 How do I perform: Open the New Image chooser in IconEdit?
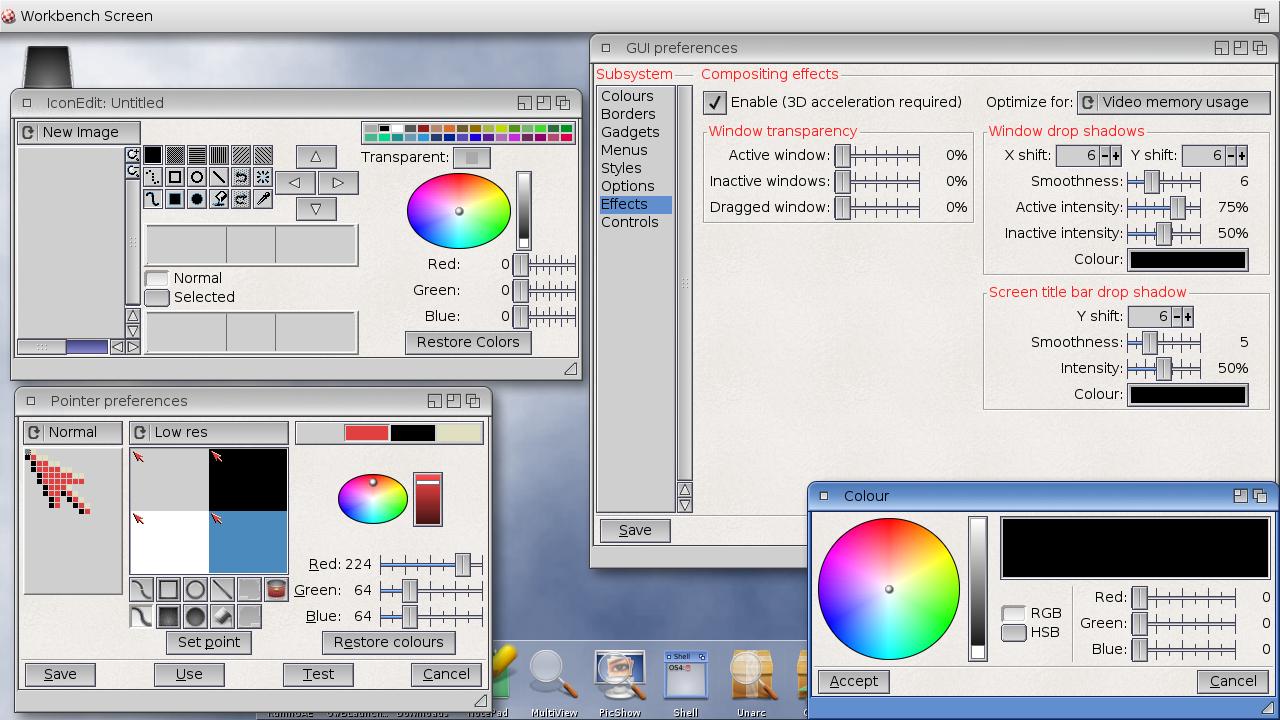[x=79, y=132]
